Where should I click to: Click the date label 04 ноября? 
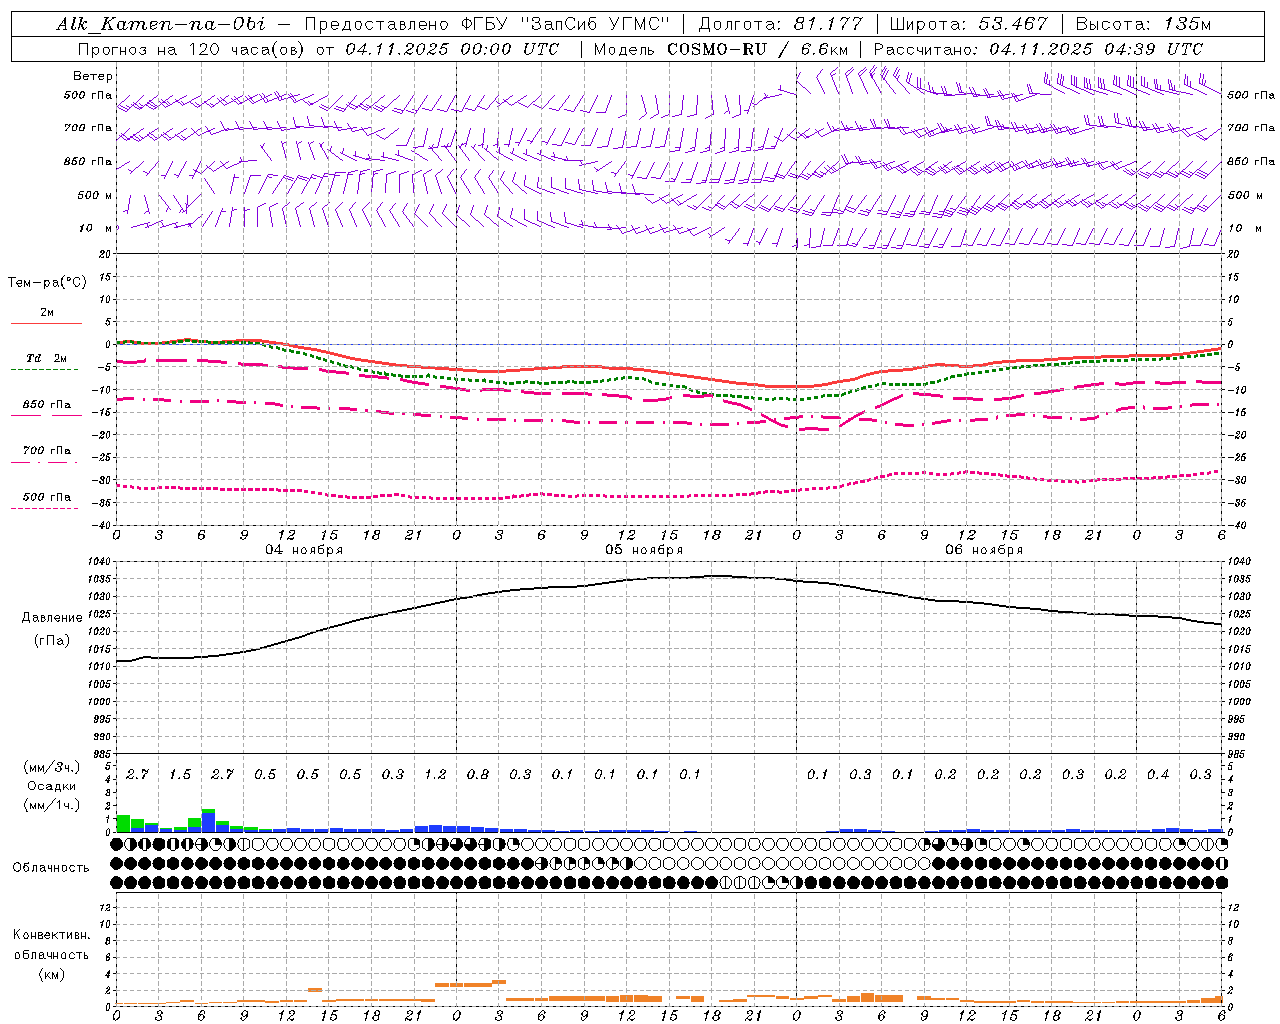[304, 550]
